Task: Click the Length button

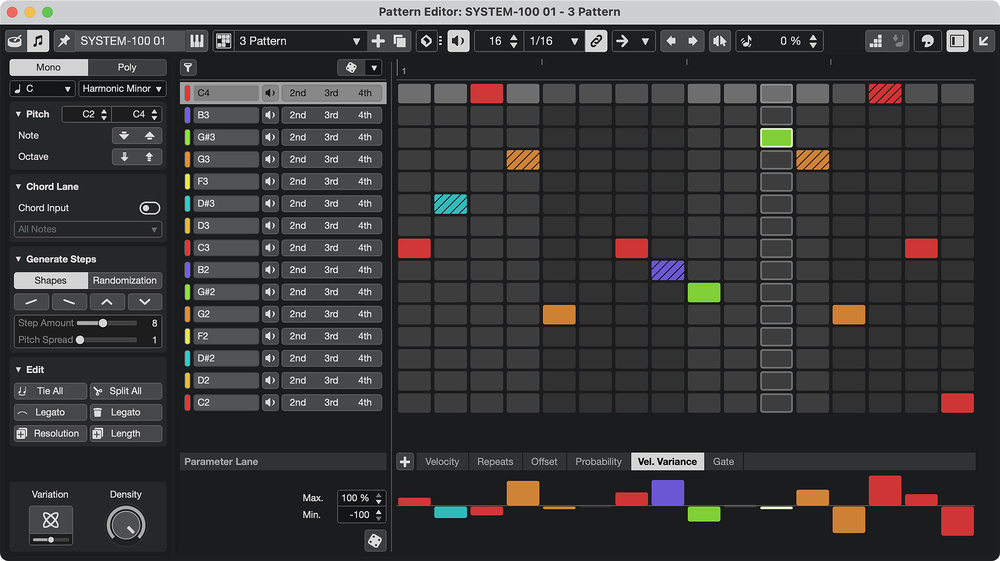Action: tap(126, 434)
